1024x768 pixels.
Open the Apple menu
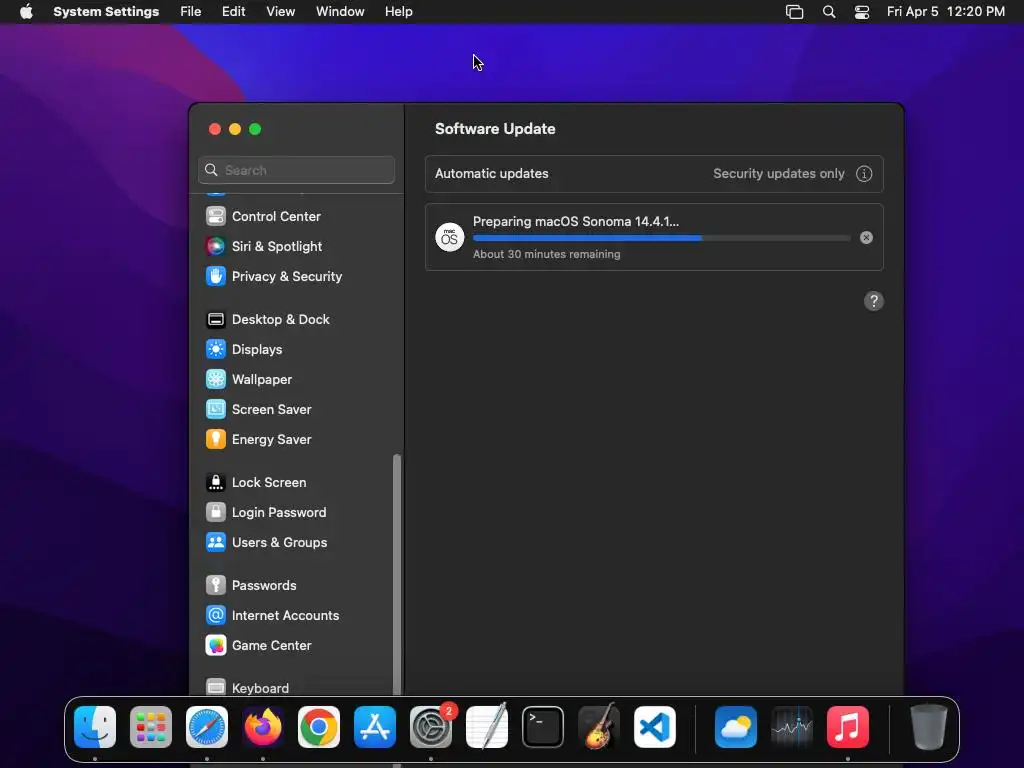(26, 12)
